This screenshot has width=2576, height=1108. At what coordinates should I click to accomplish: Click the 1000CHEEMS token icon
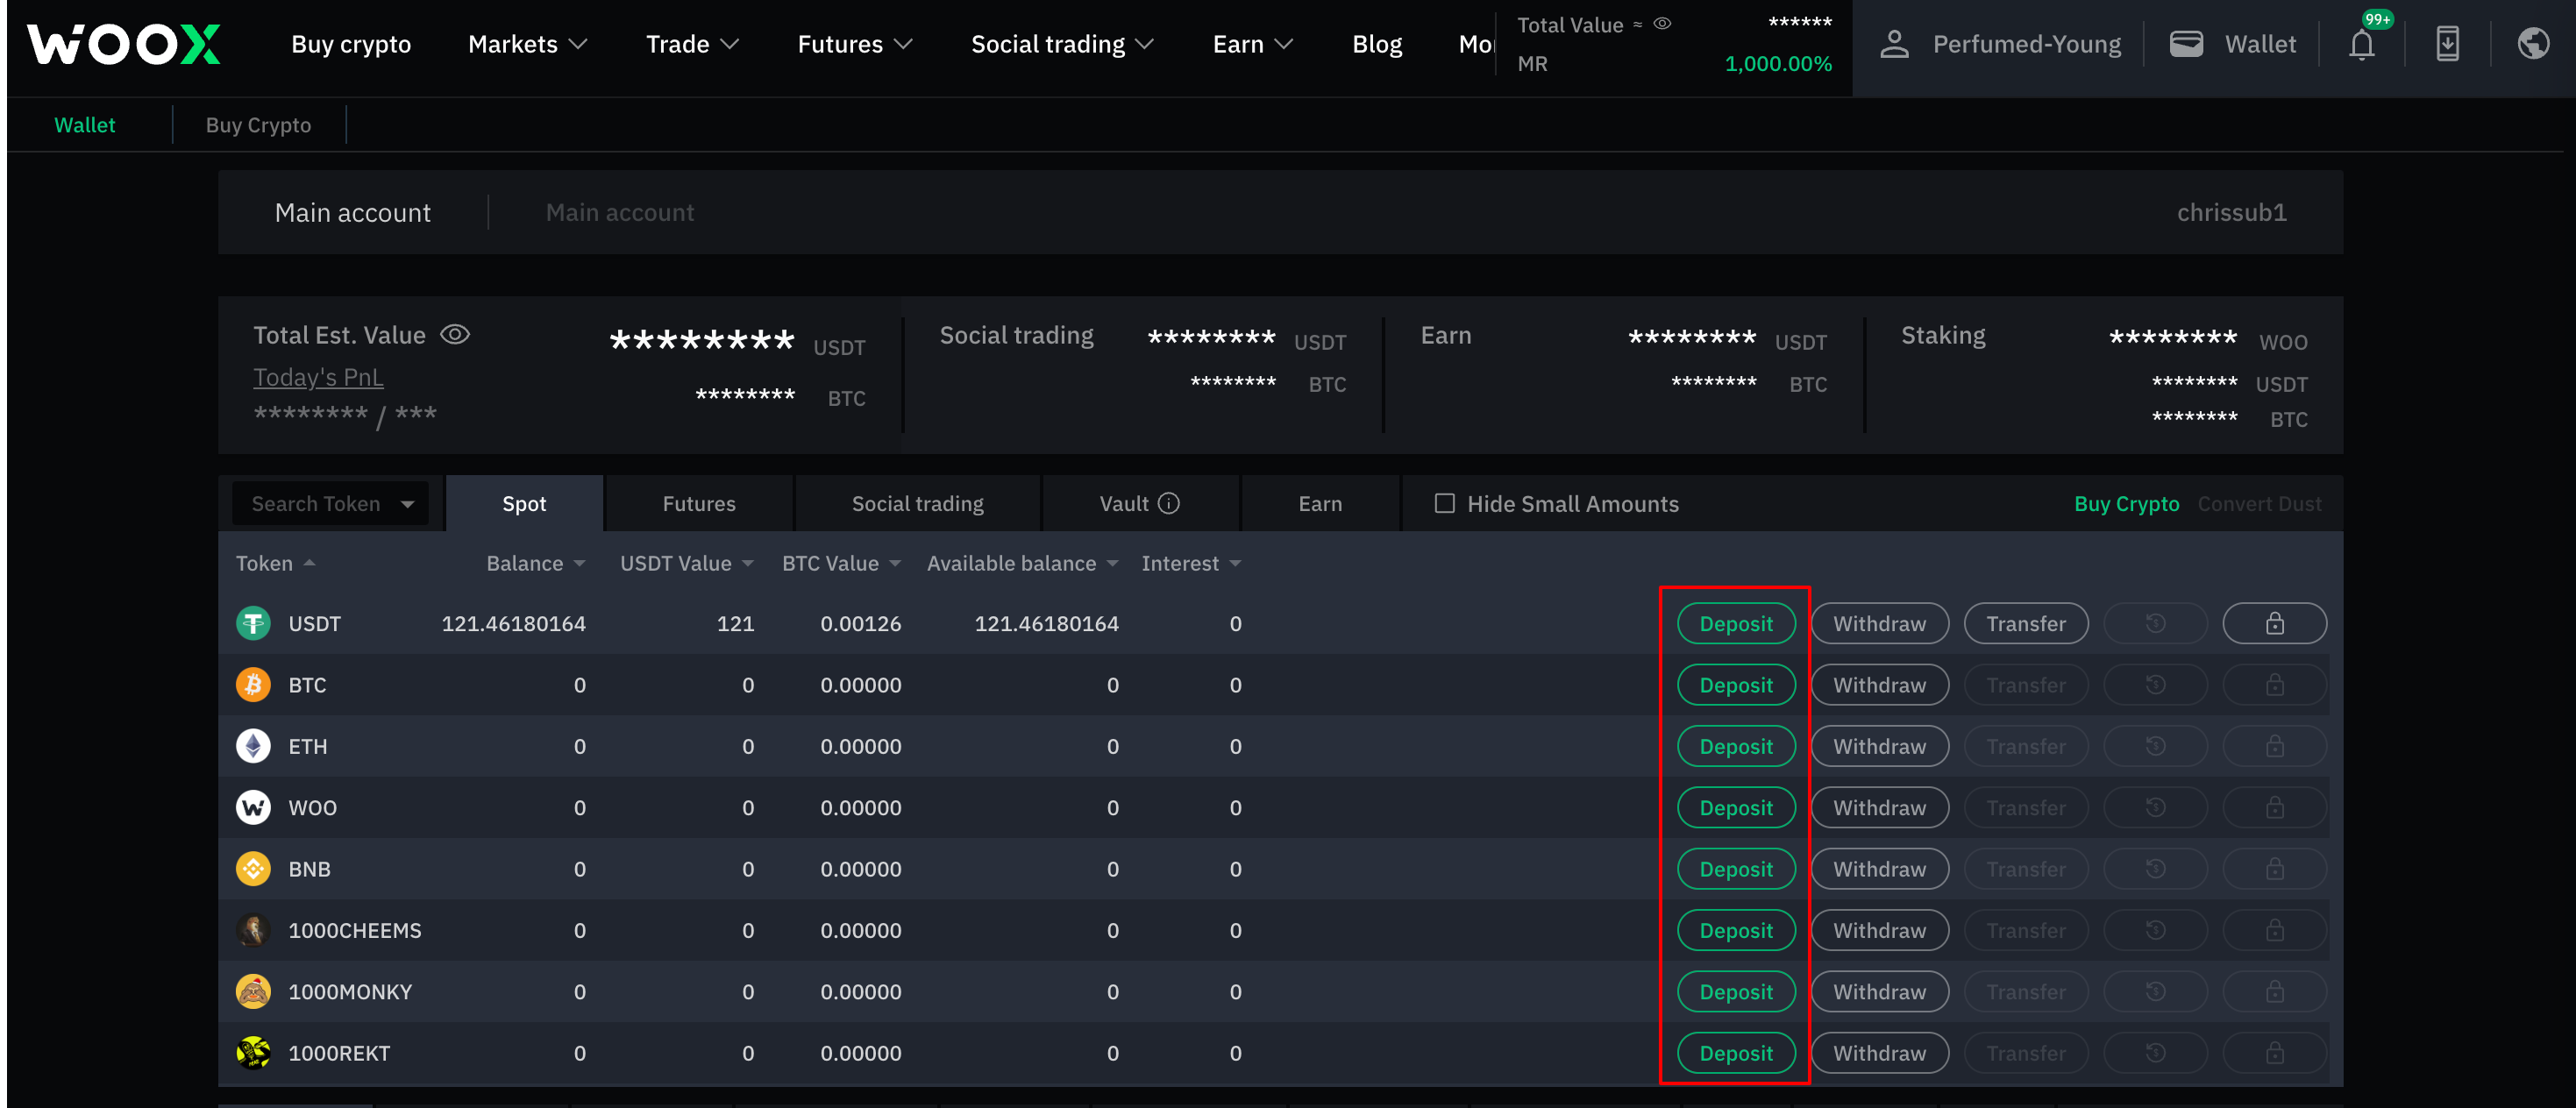(253, 930)
